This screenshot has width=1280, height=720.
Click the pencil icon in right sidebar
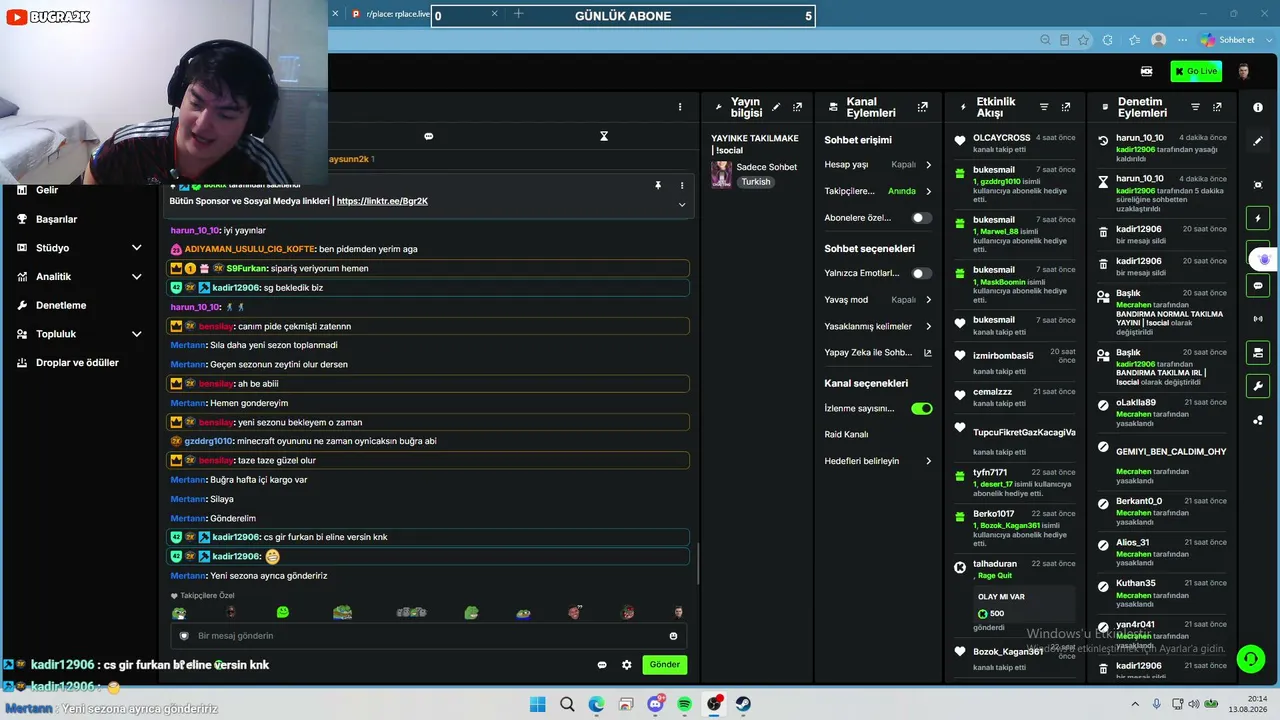click(x=1258, y=141)
